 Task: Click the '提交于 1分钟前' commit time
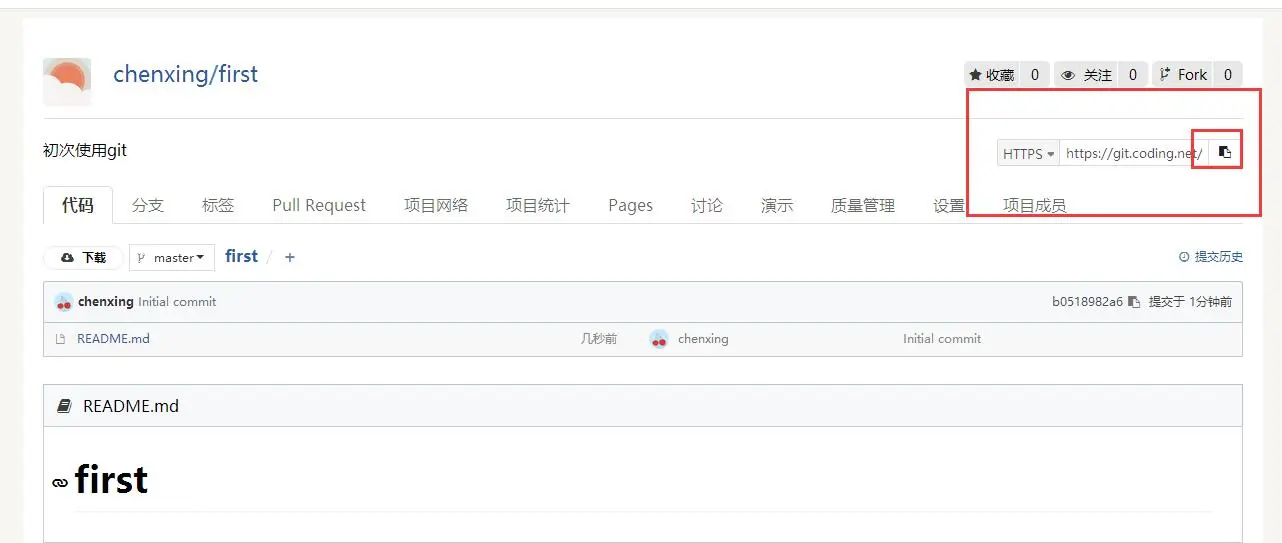pyautogui.click(x=1190, y=302)
